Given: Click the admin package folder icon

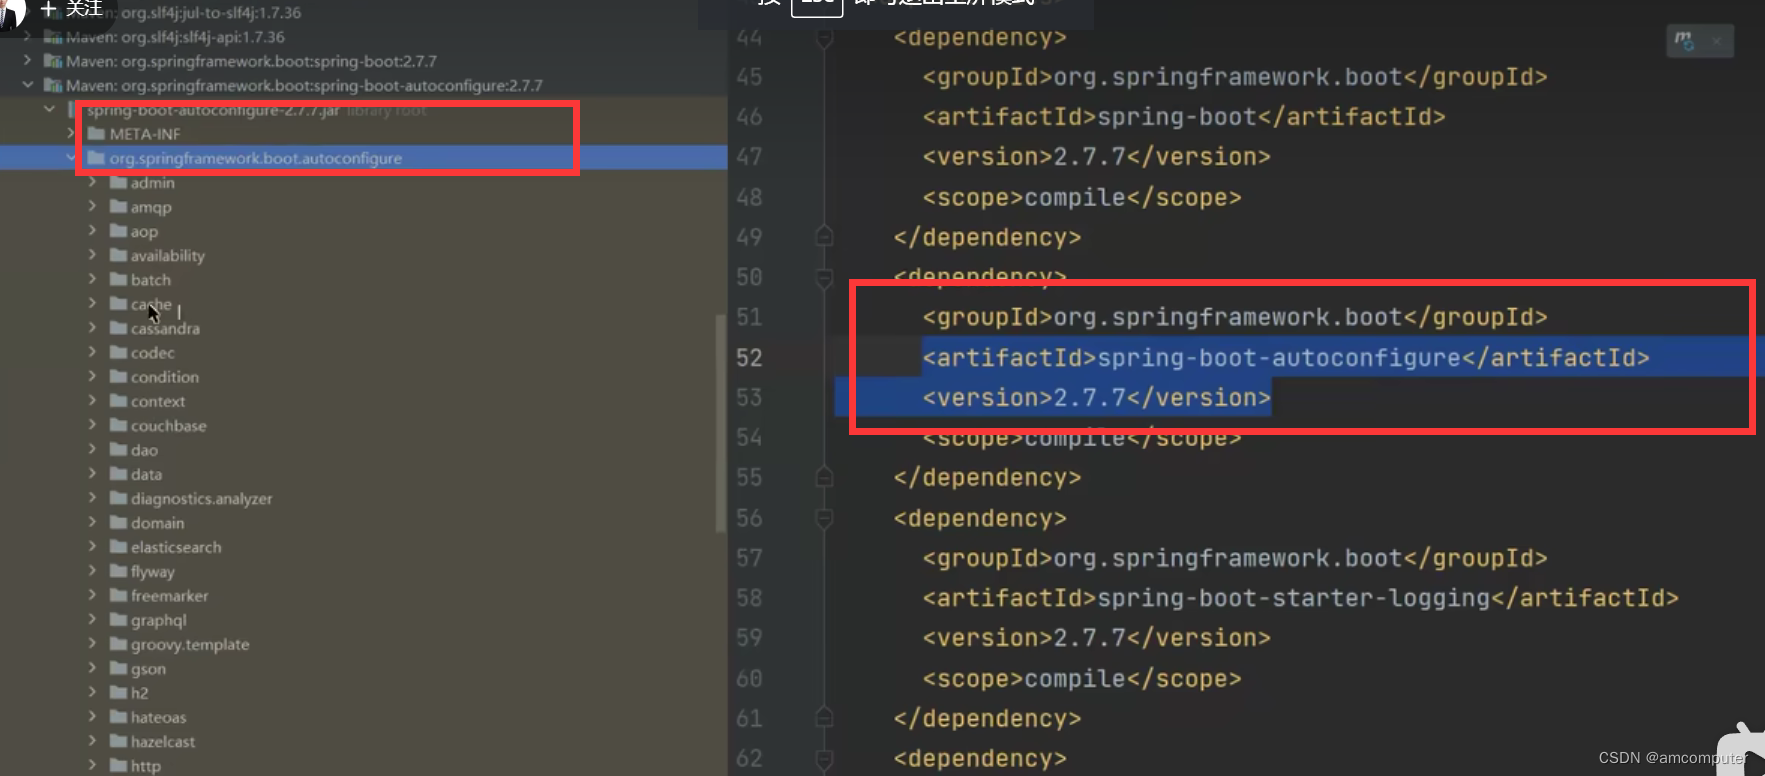Looking at the screenshot, I should [x=118, y=183].
